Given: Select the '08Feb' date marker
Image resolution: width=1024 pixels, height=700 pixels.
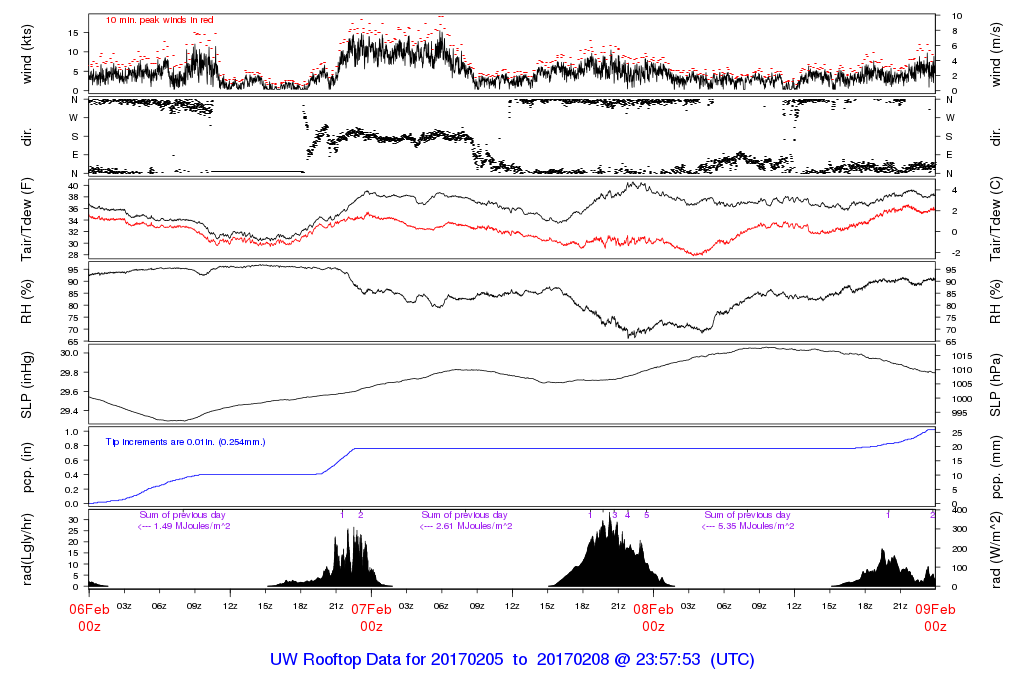Looking at the screenshot, I should click(x=653, y=610).
